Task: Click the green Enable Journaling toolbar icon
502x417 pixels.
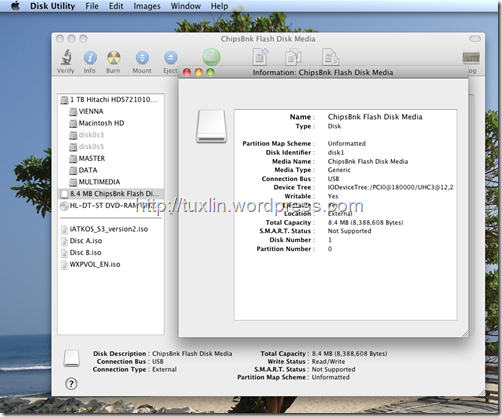Action: pos(211,57)
